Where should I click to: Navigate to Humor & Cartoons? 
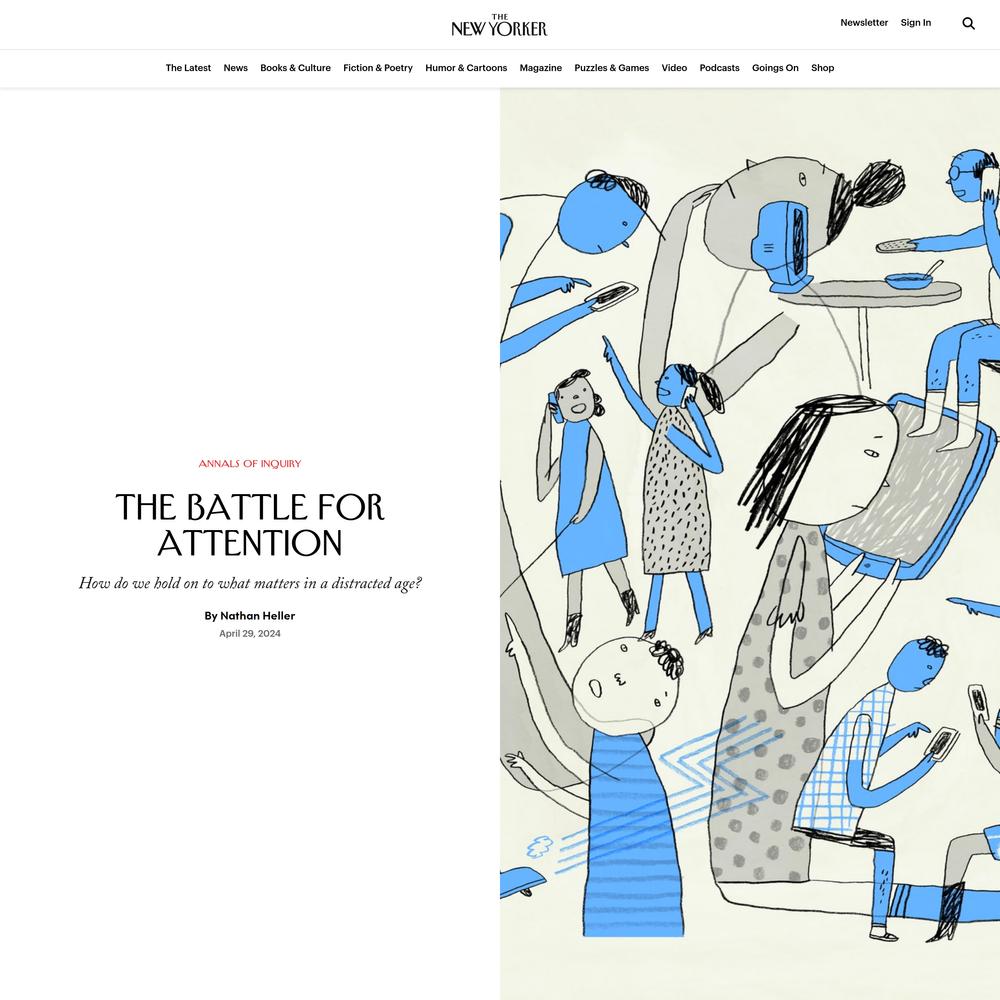[466, 68]
